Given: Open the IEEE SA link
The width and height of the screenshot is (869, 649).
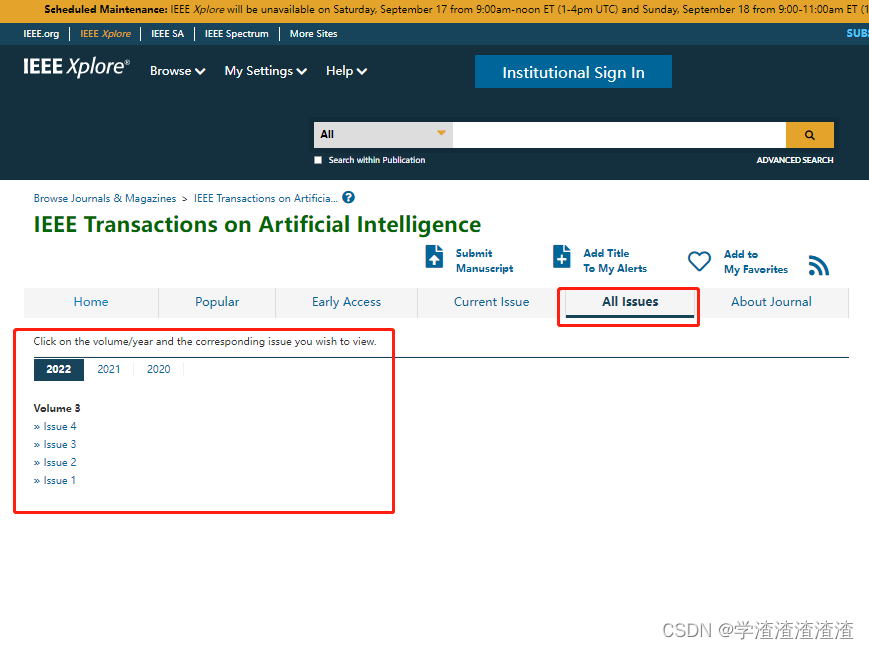Looking at the screenshot, I should 167,34.
